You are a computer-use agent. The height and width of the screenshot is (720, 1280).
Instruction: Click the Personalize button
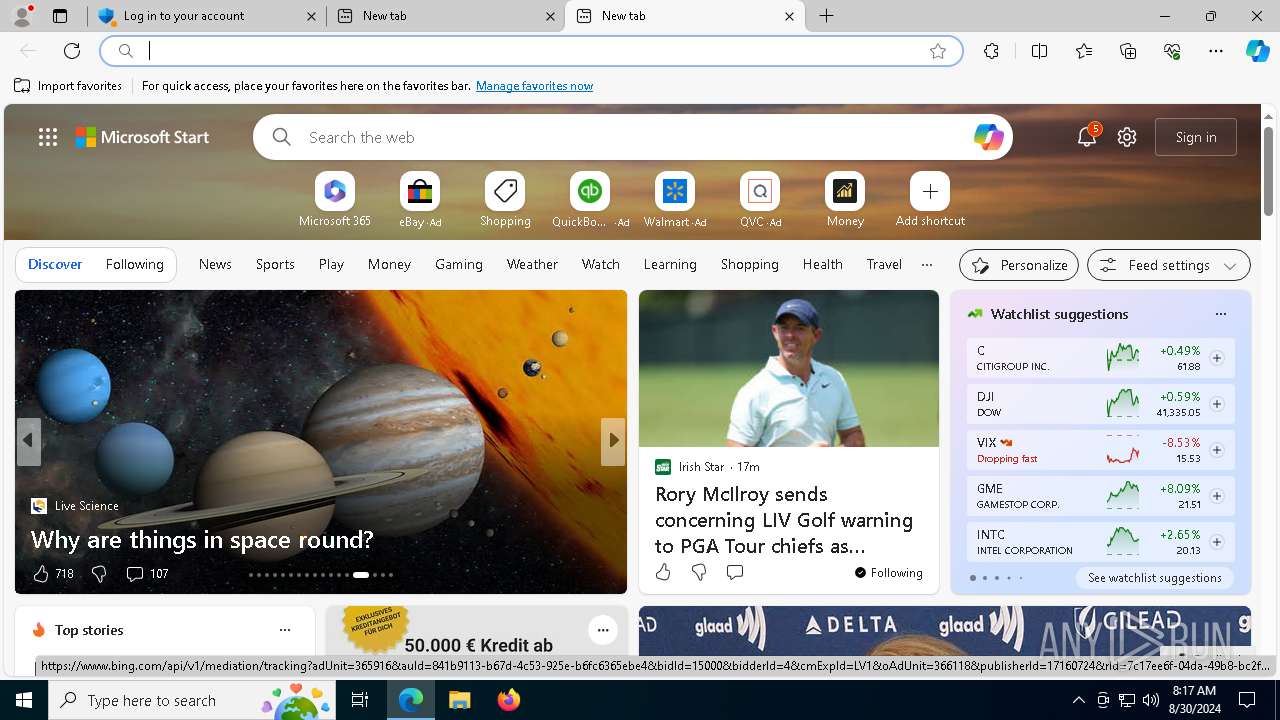tap(1019, 265)
